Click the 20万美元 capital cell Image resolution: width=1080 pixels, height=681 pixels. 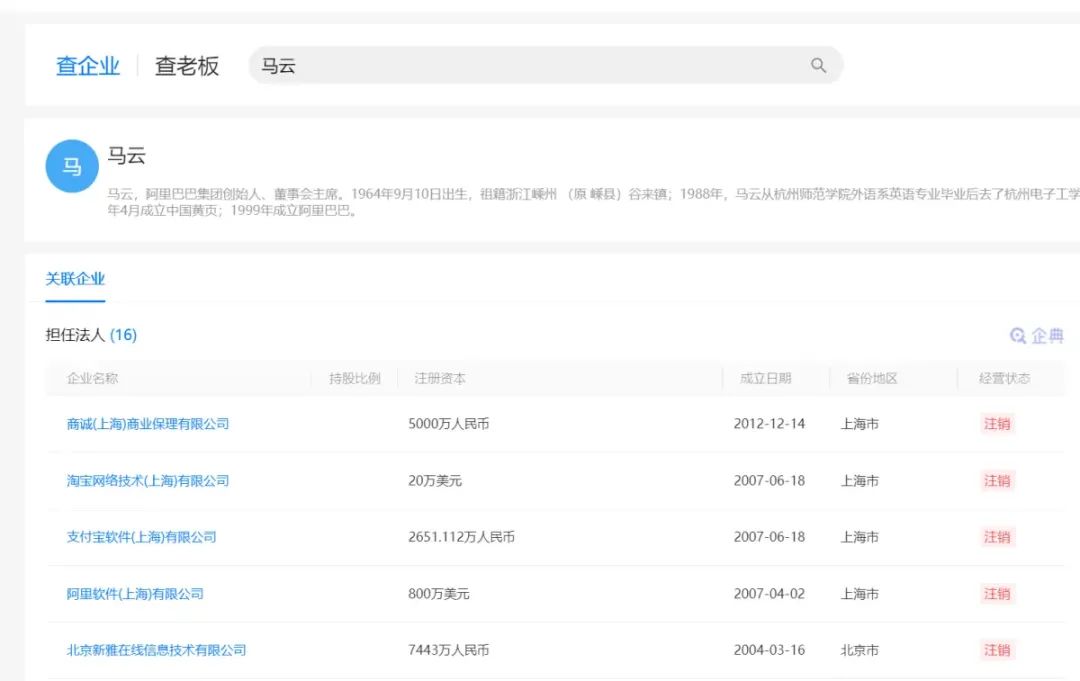(x=435, y=481)
